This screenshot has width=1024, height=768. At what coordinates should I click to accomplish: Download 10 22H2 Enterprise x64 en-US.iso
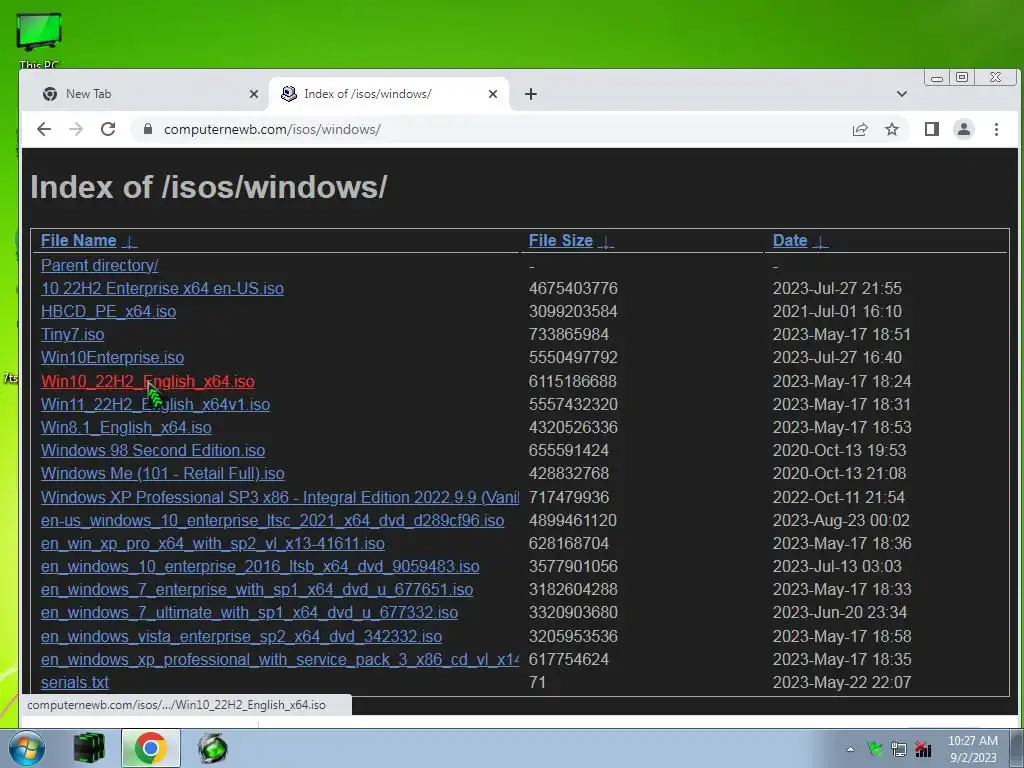(x=162, y=288)
